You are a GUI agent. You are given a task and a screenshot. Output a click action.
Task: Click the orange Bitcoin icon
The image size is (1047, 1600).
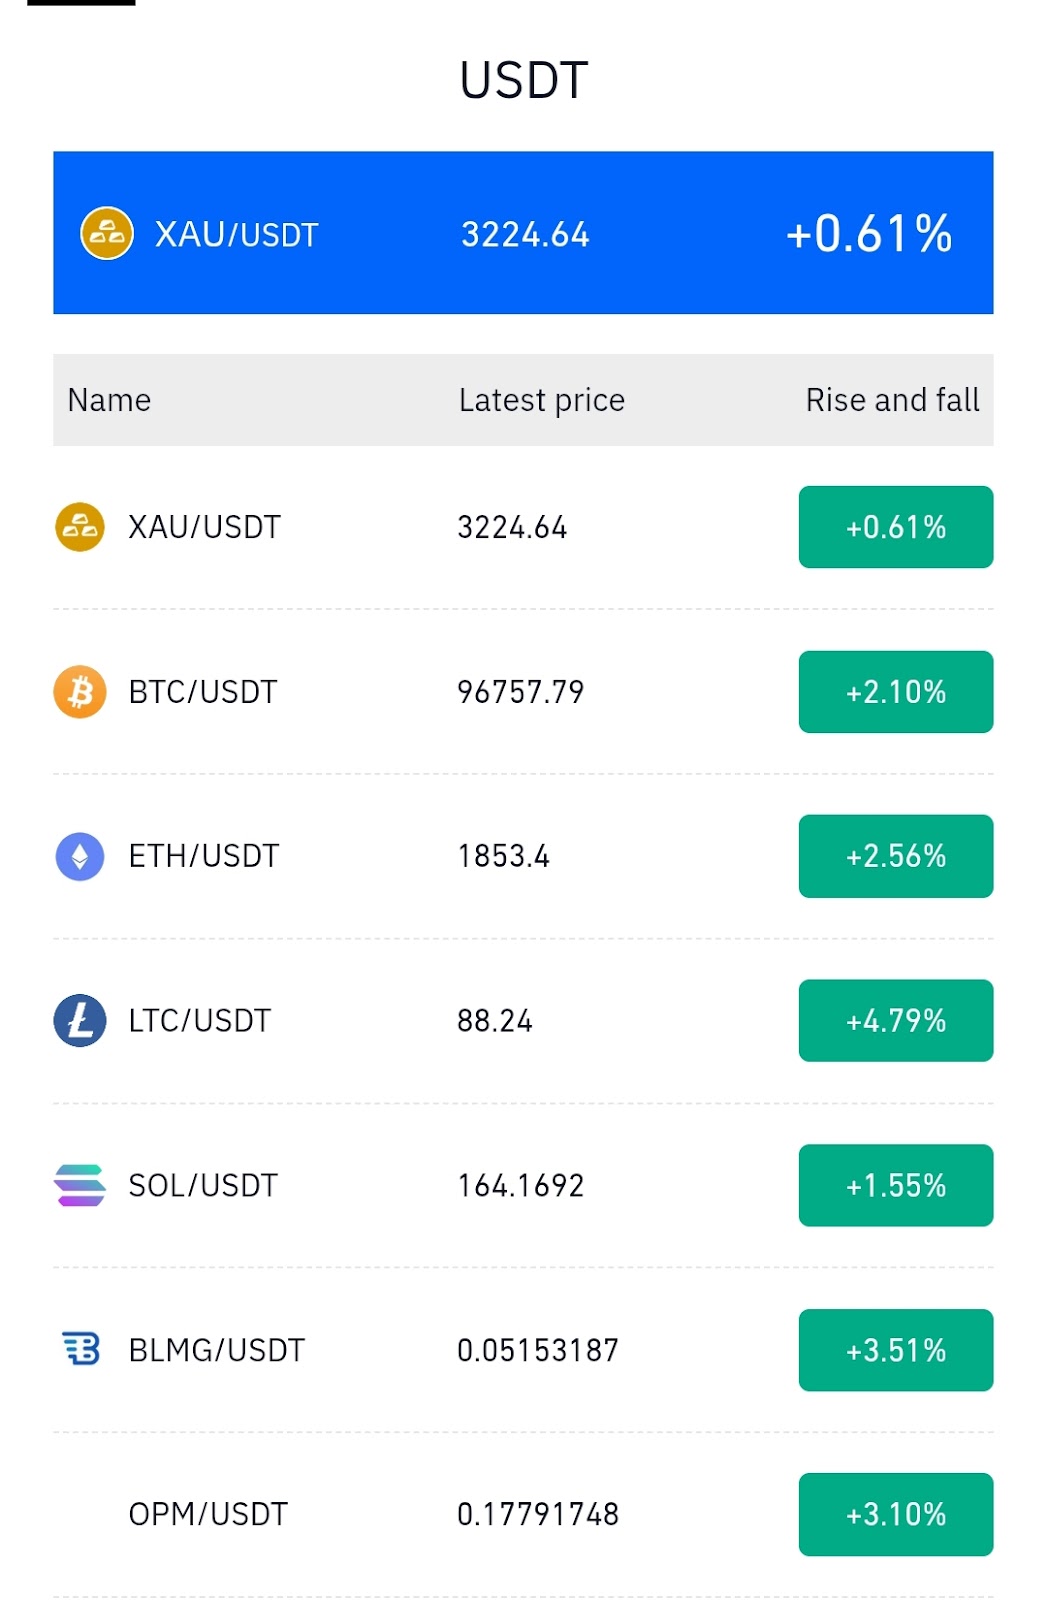[80, 692]
